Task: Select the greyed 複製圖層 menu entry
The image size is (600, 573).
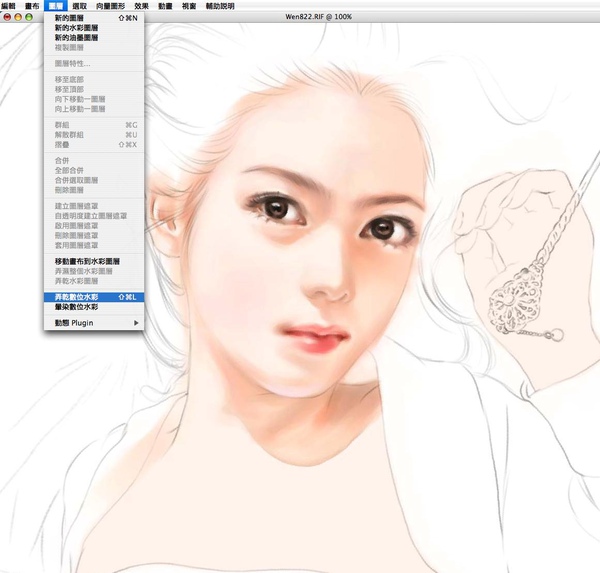Action: [94, 47]
